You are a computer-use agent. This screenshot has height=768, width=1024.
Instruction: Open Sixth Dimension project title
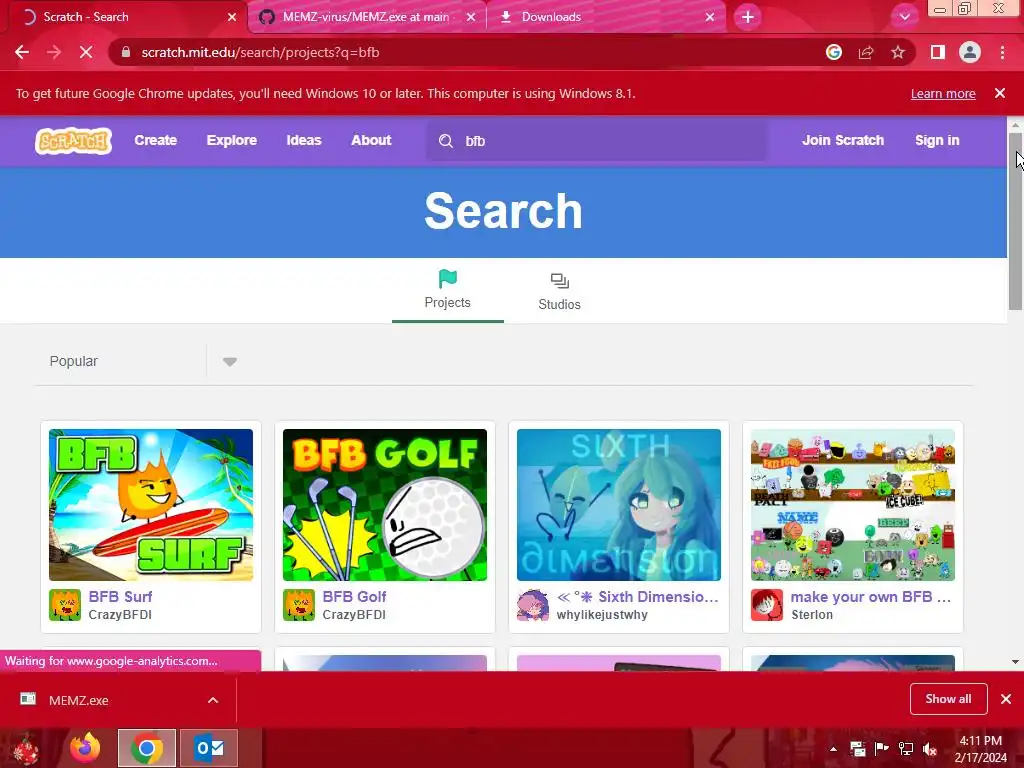tap(637, 596)
